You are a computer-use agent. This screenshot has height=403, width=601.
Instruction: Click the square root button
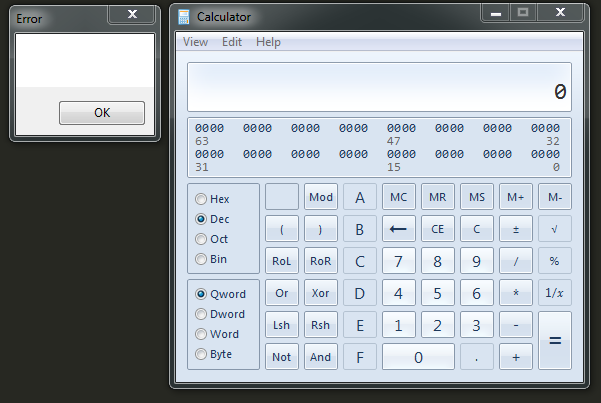555,229
